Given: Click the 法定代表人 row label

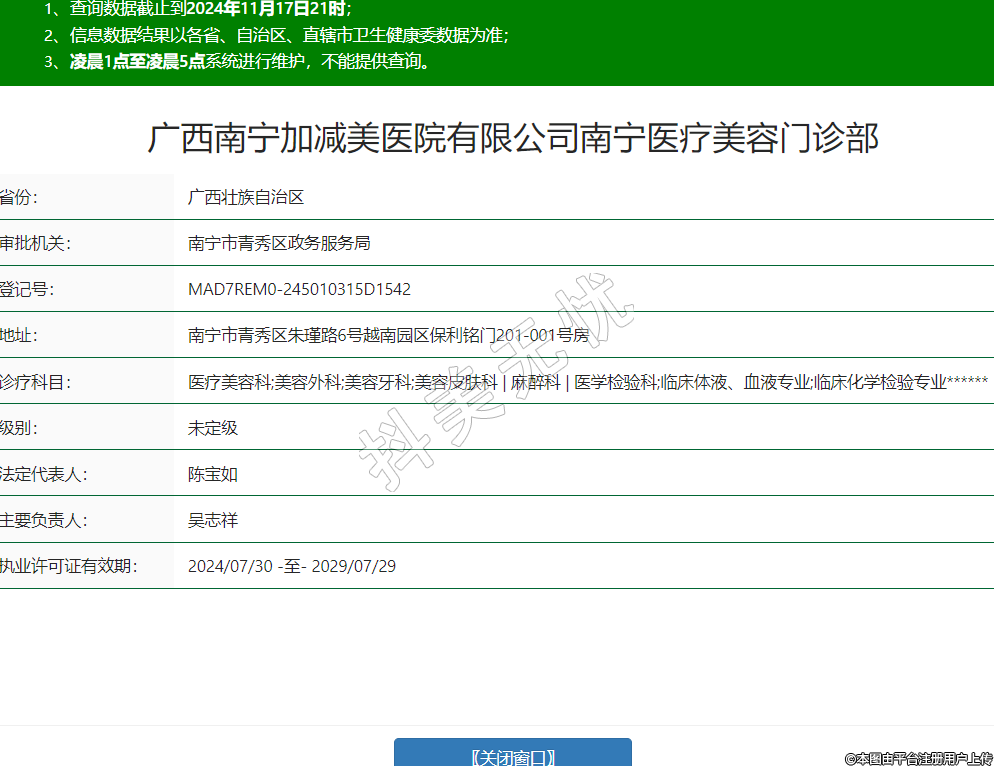Looking at the screenshot, I should 43,474.
